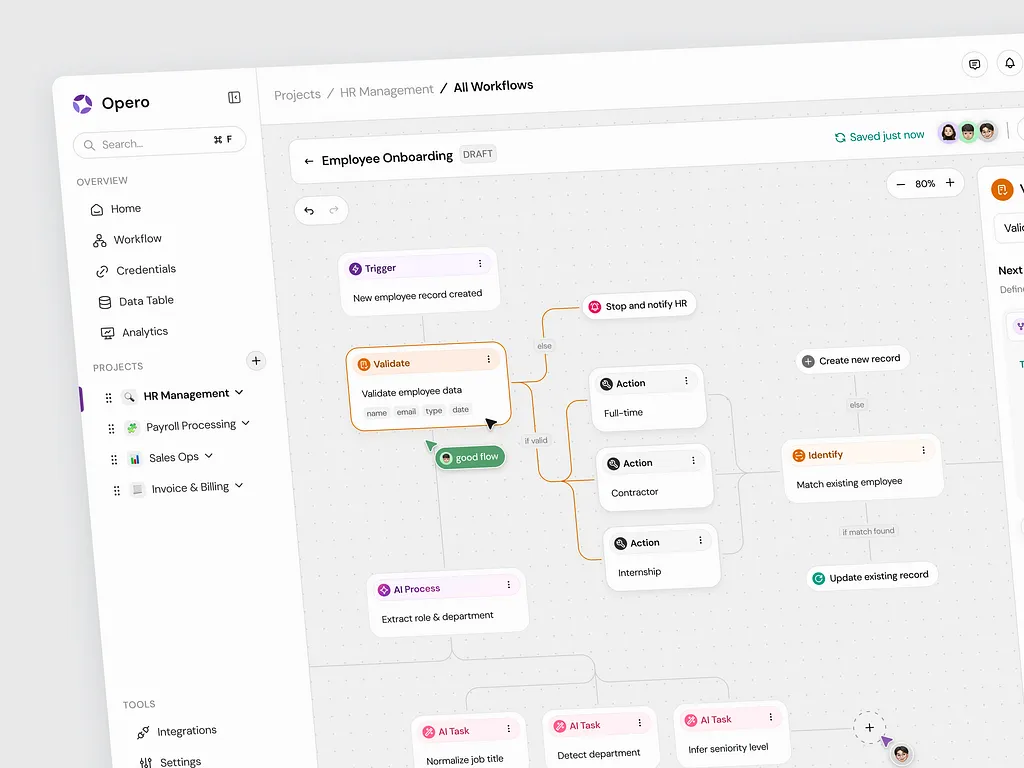Open Infer seniority level task options menu
1024x768 pixels.
[771, 717]
